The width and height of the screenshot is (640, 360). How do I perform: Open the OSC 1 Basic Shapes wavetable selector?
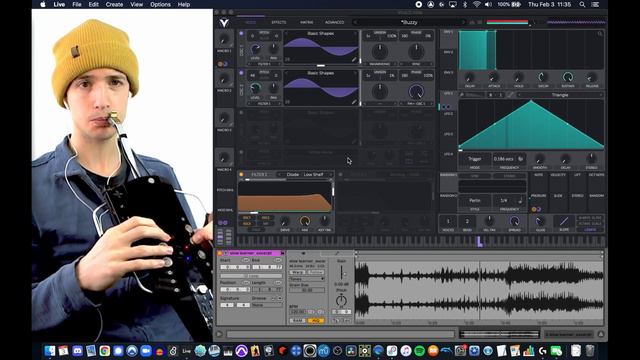(320, 33)
